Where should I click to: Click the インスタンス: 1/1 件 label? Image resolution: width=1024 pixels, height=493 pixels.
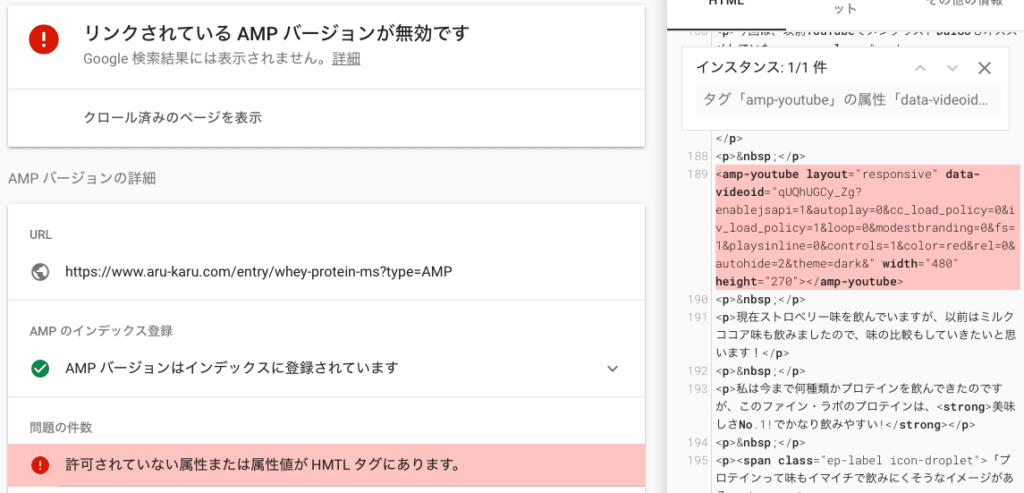[x=762, y=67]
